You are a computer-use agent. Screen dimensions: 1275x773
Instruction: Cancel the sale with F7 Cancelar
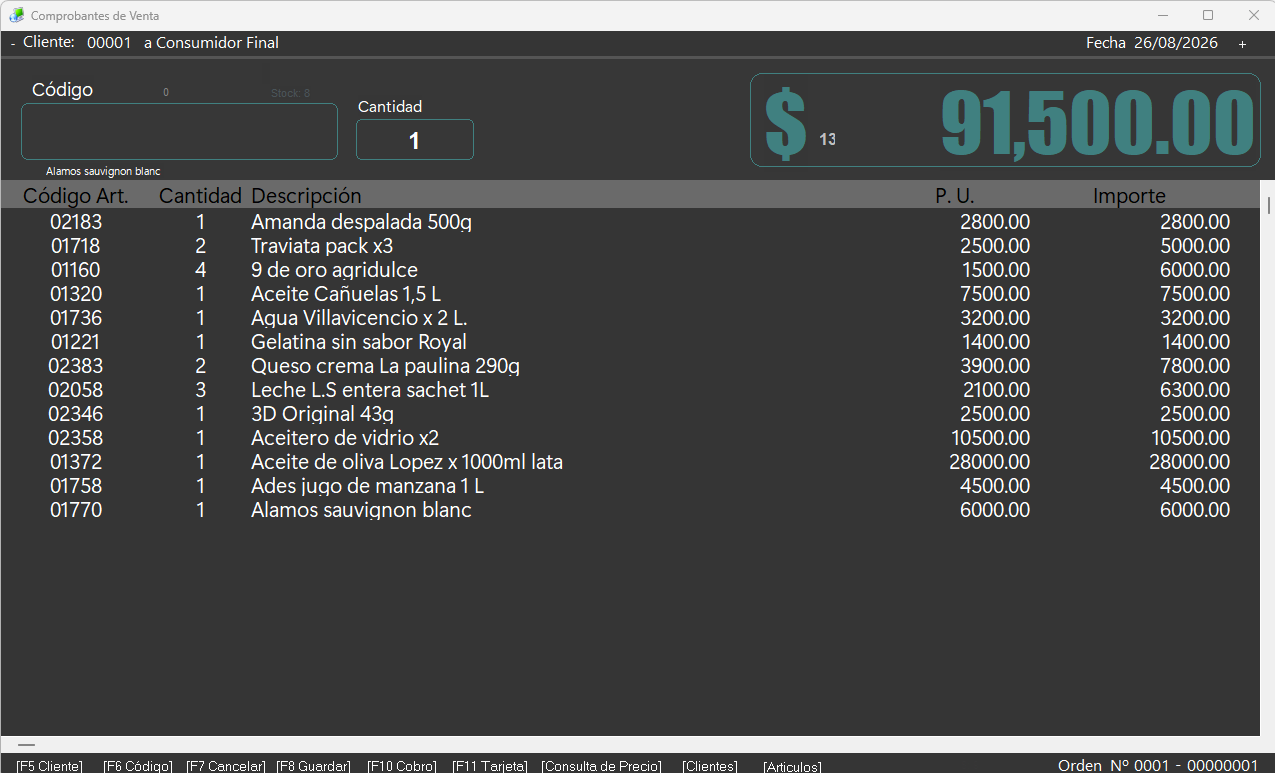[225, 766]
